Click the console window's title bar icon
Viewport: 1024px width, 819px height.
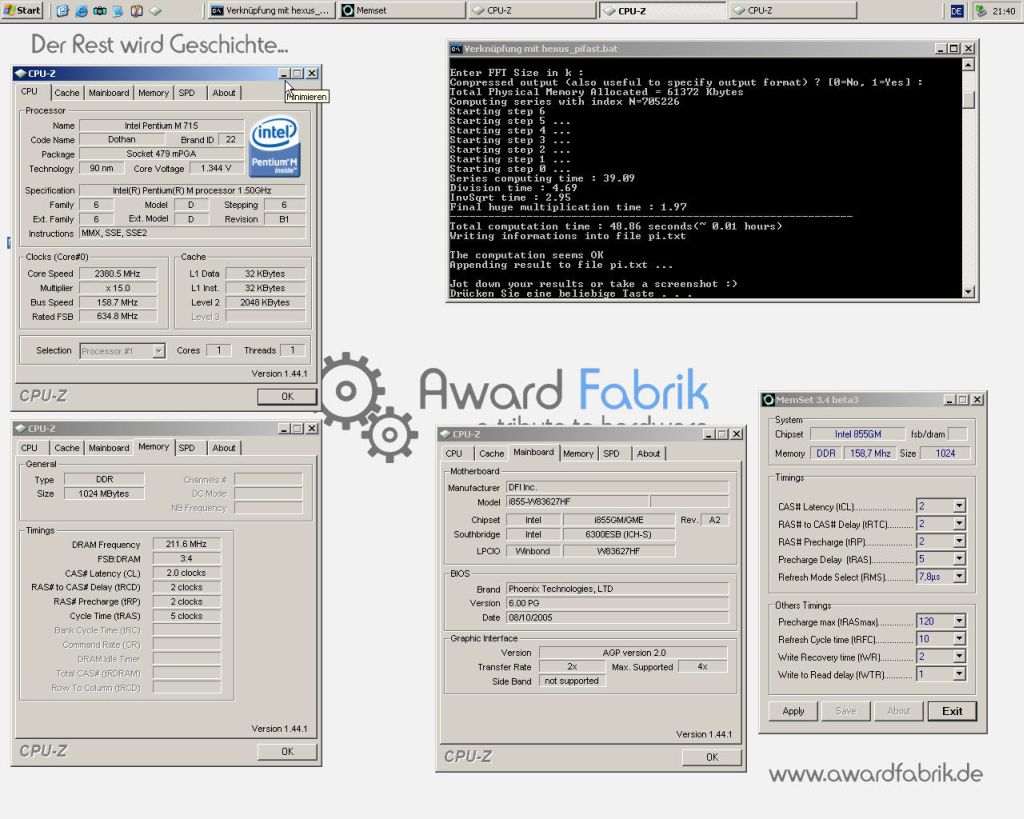(x=456, y=49)
